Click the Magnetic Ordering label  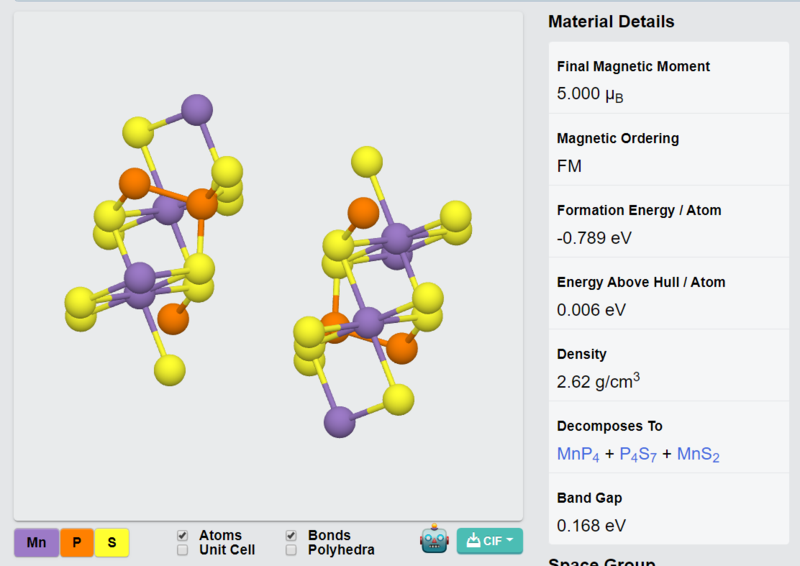point(617,138)
